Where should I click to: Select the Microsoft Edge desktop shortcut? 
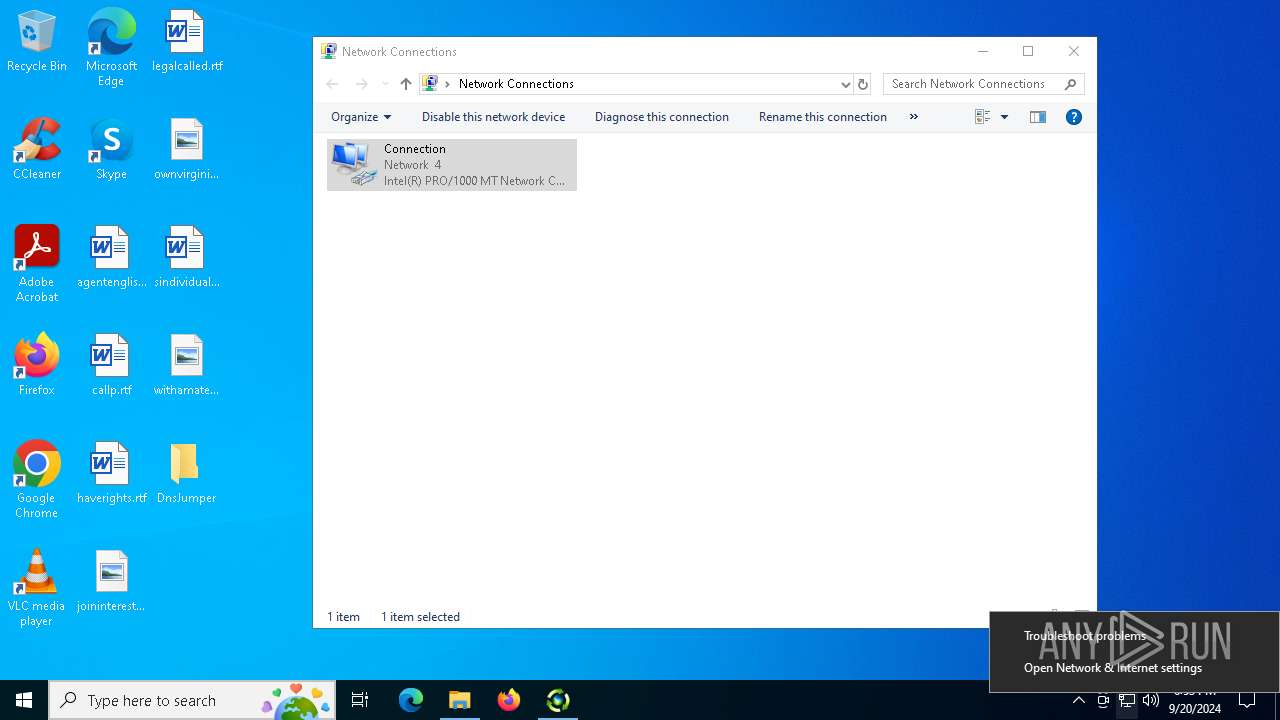tap(111, 48)
